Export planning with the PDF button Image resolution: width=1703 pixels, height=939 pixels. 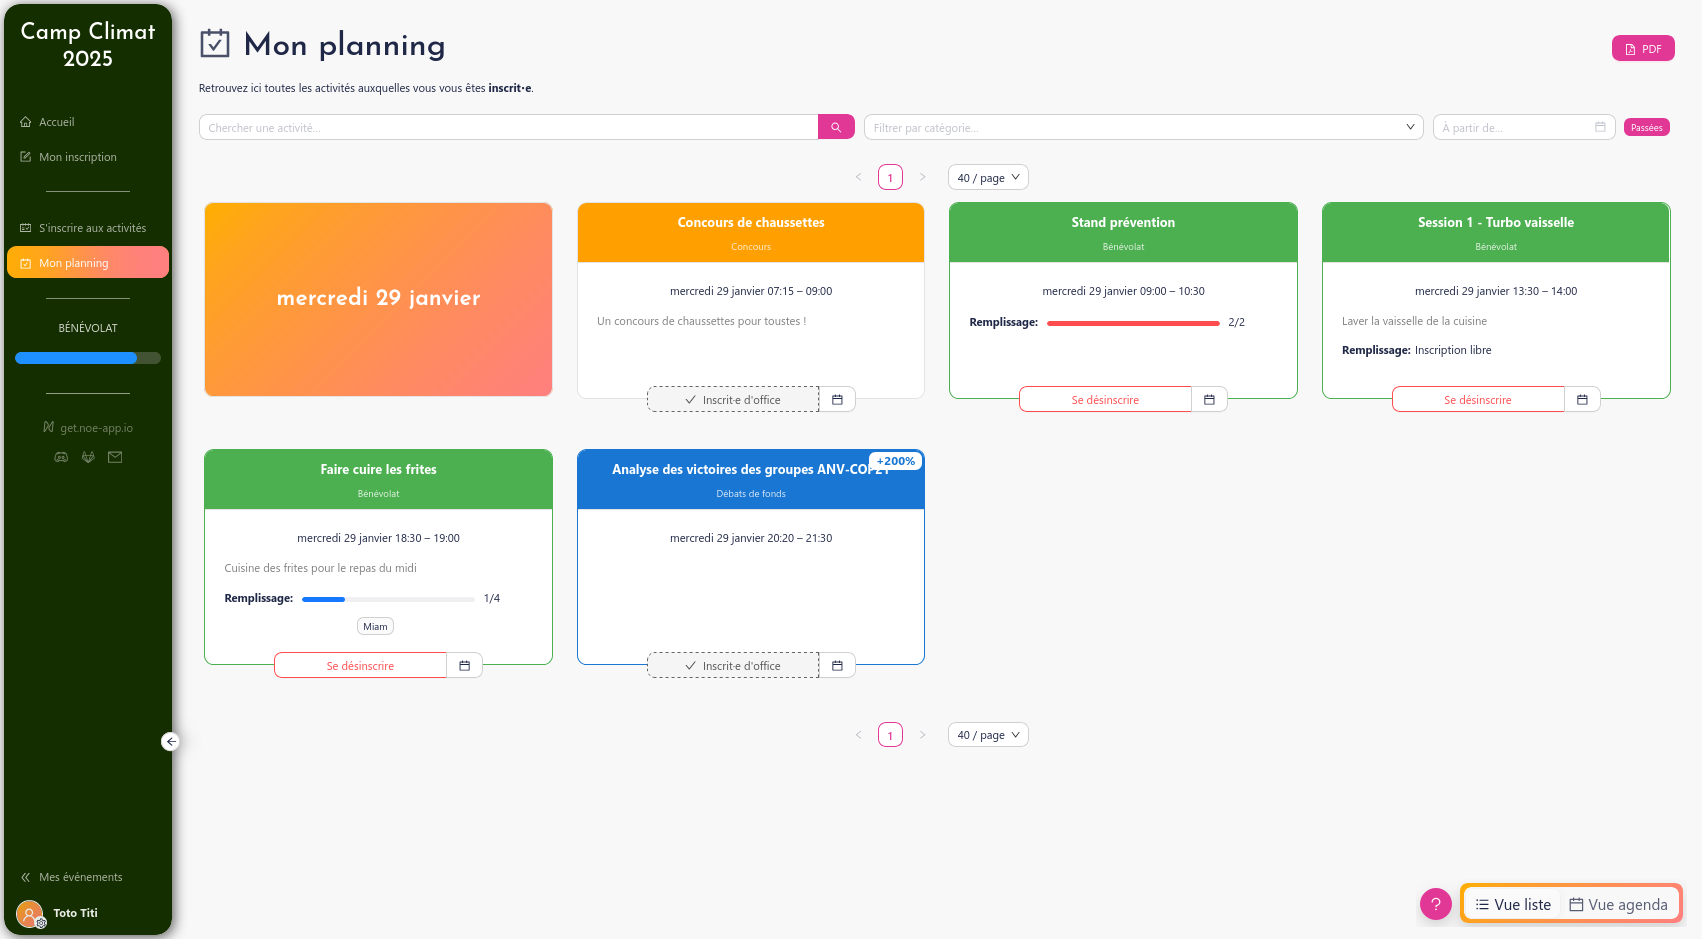pos(1642,48)
